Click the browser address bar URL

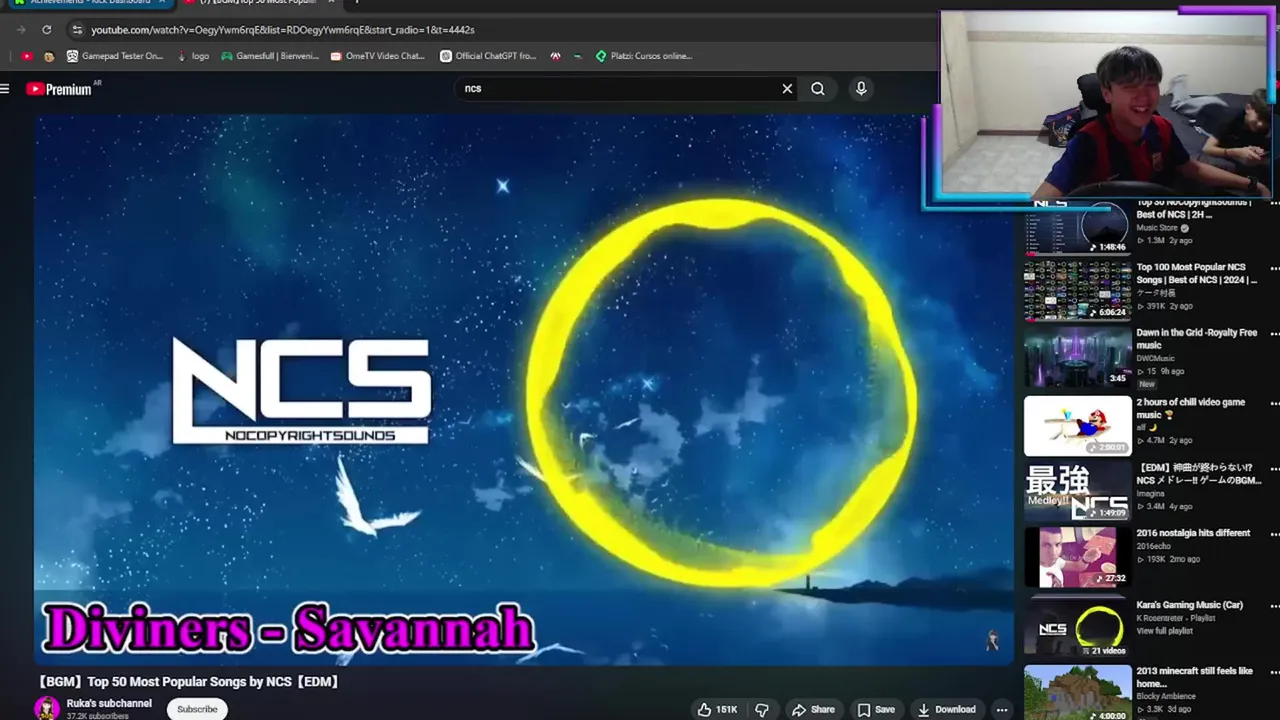tap(283, 30)
